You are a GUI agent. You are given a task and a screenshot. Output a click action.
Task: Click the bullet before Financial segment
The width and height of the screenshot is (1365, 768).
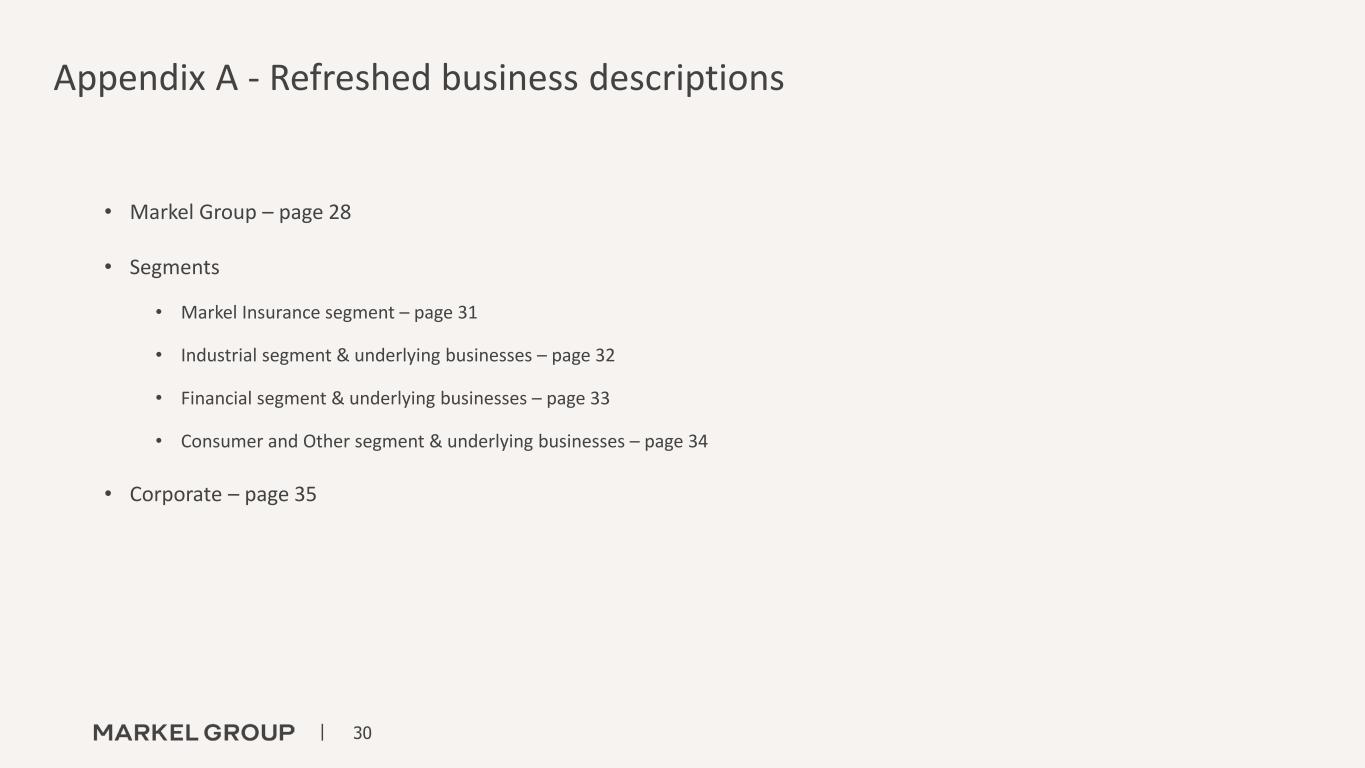coord(159,398)
